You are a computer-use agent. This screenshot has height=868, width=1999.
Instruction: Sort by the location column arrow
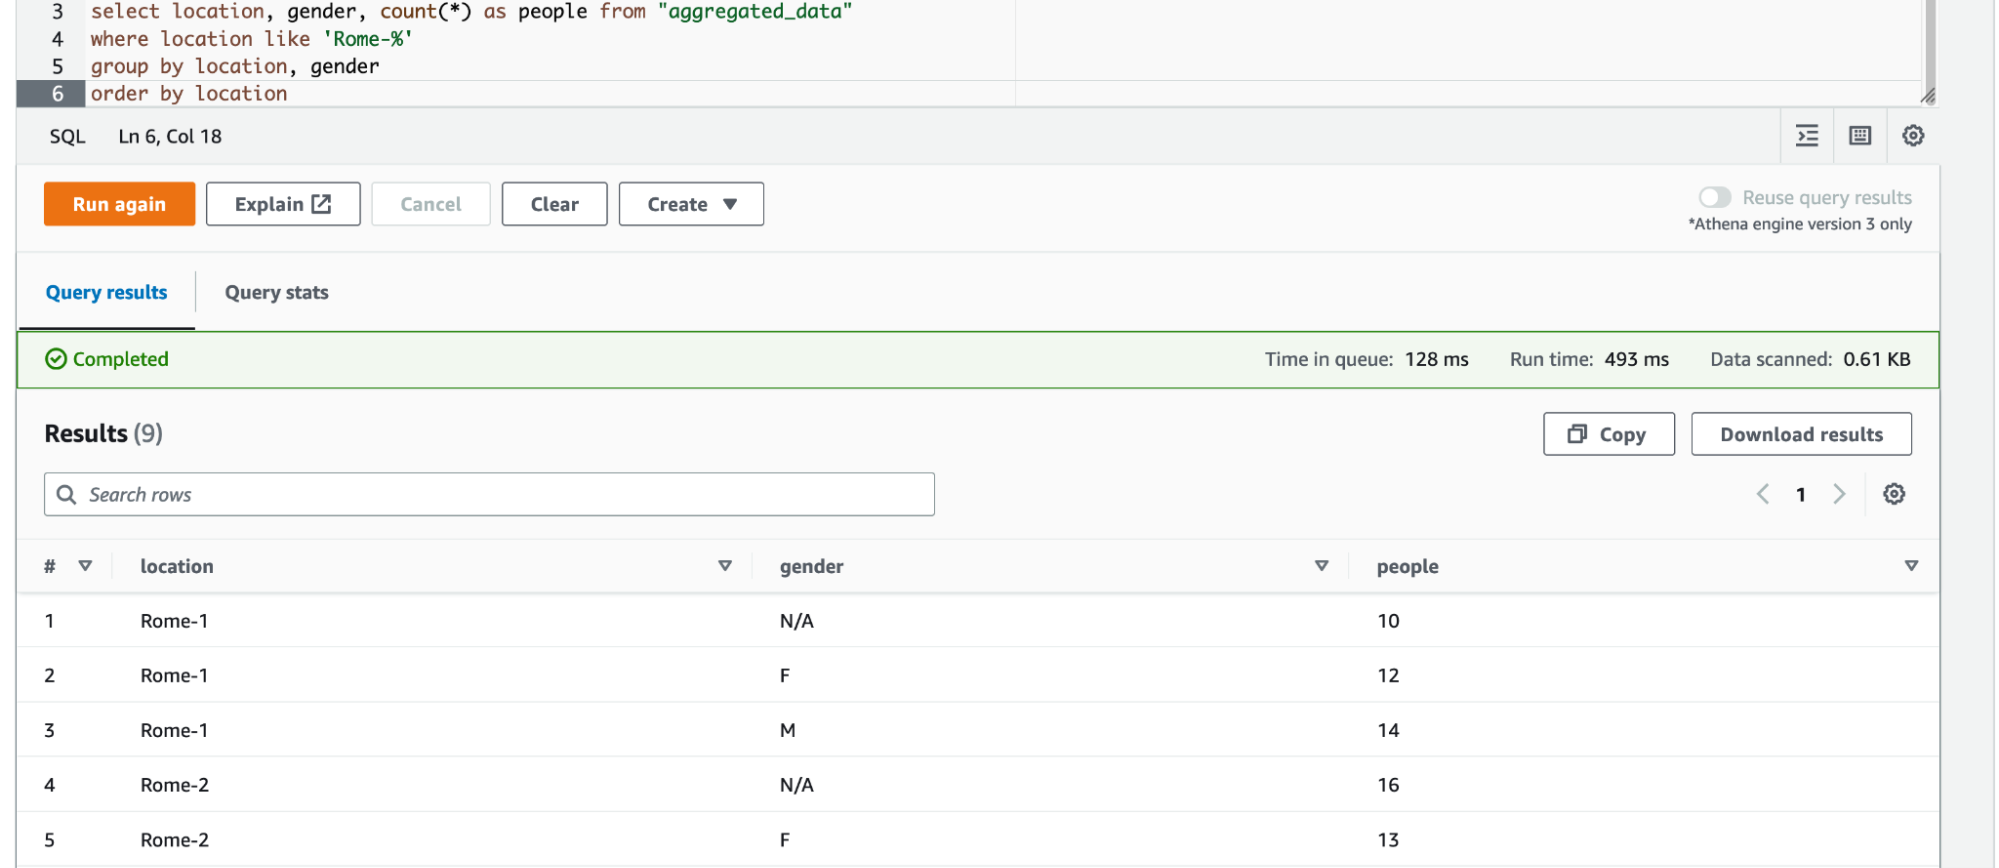point(725,566)
